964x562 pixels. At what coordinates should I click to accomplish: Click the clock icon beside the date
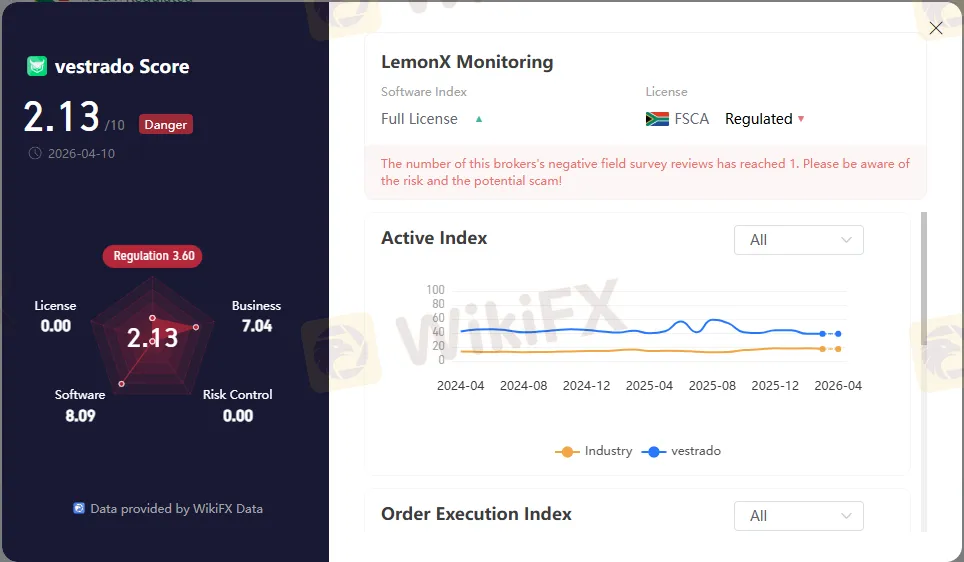(x=35, y=153)
